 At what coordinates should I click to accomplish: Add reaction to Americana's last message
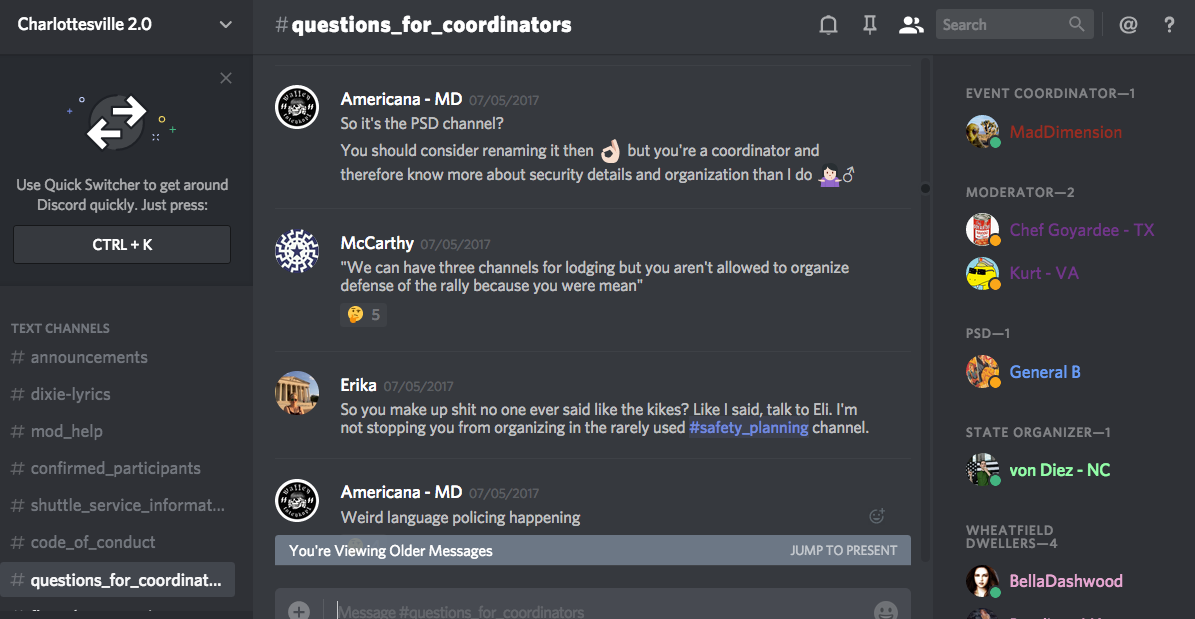click(x=877, y=516)
